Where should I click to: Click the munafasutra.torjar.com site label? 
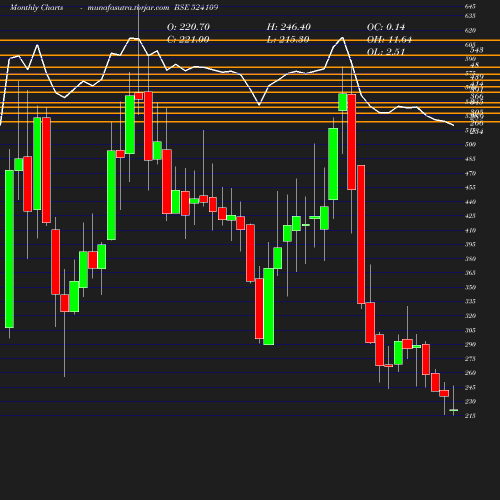128,7
